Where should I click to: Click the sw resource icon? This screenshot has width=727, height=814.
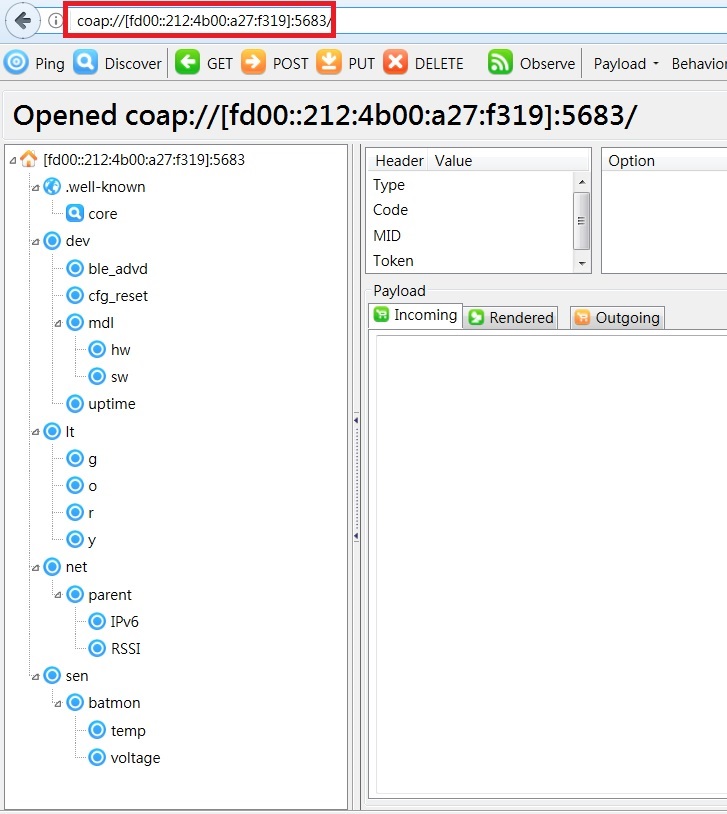[x=97, y=376]
